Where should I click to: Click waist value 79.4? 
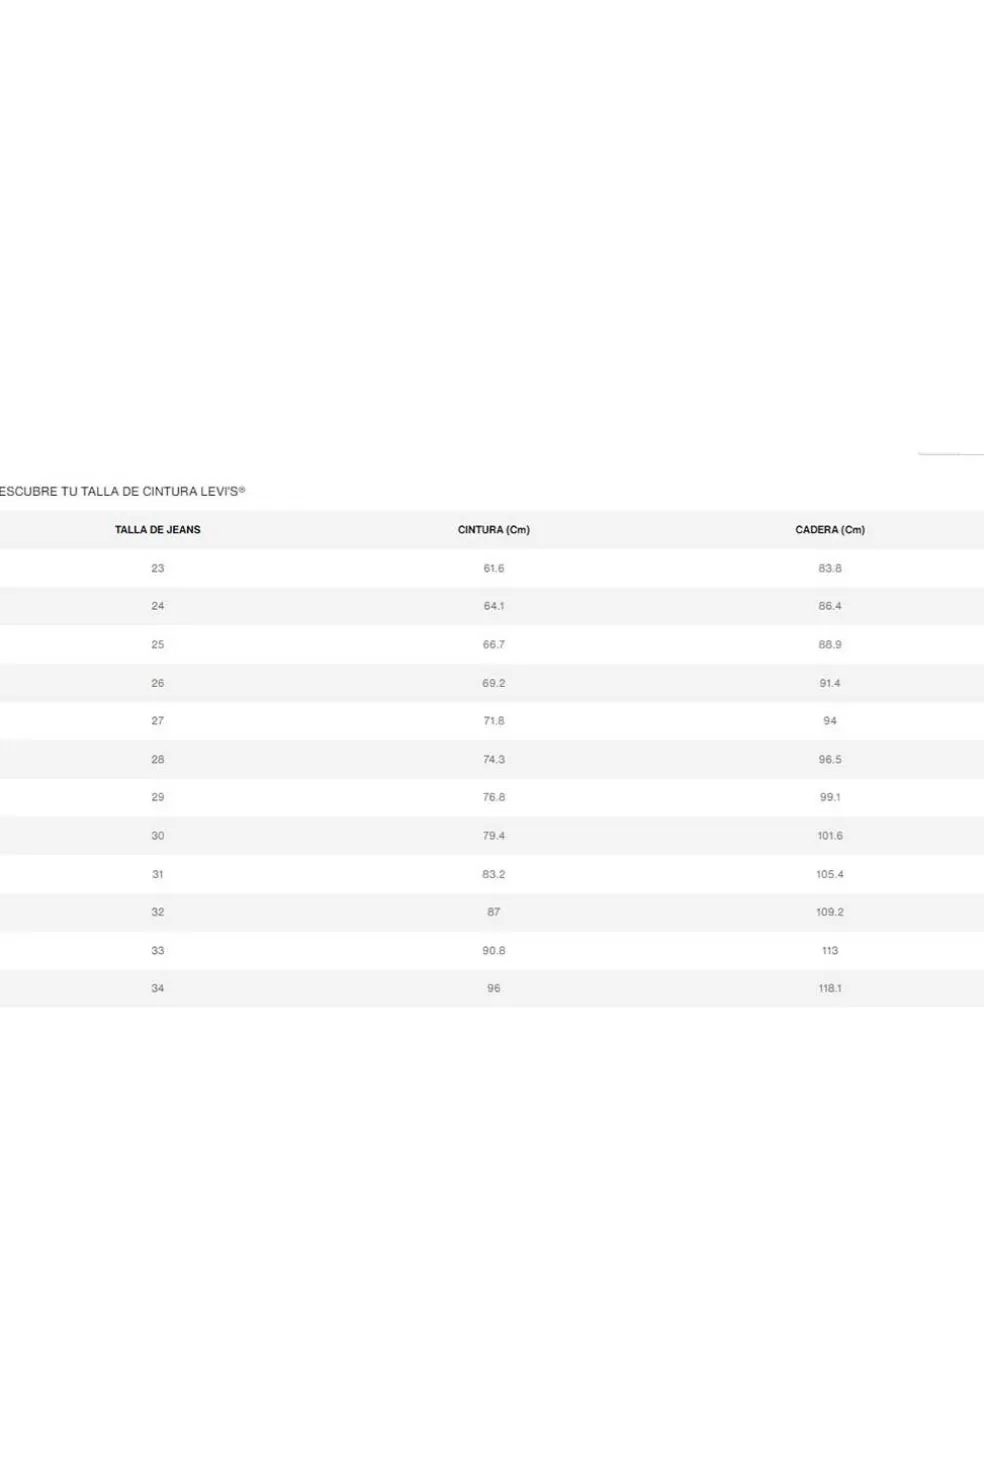(494, 836)
